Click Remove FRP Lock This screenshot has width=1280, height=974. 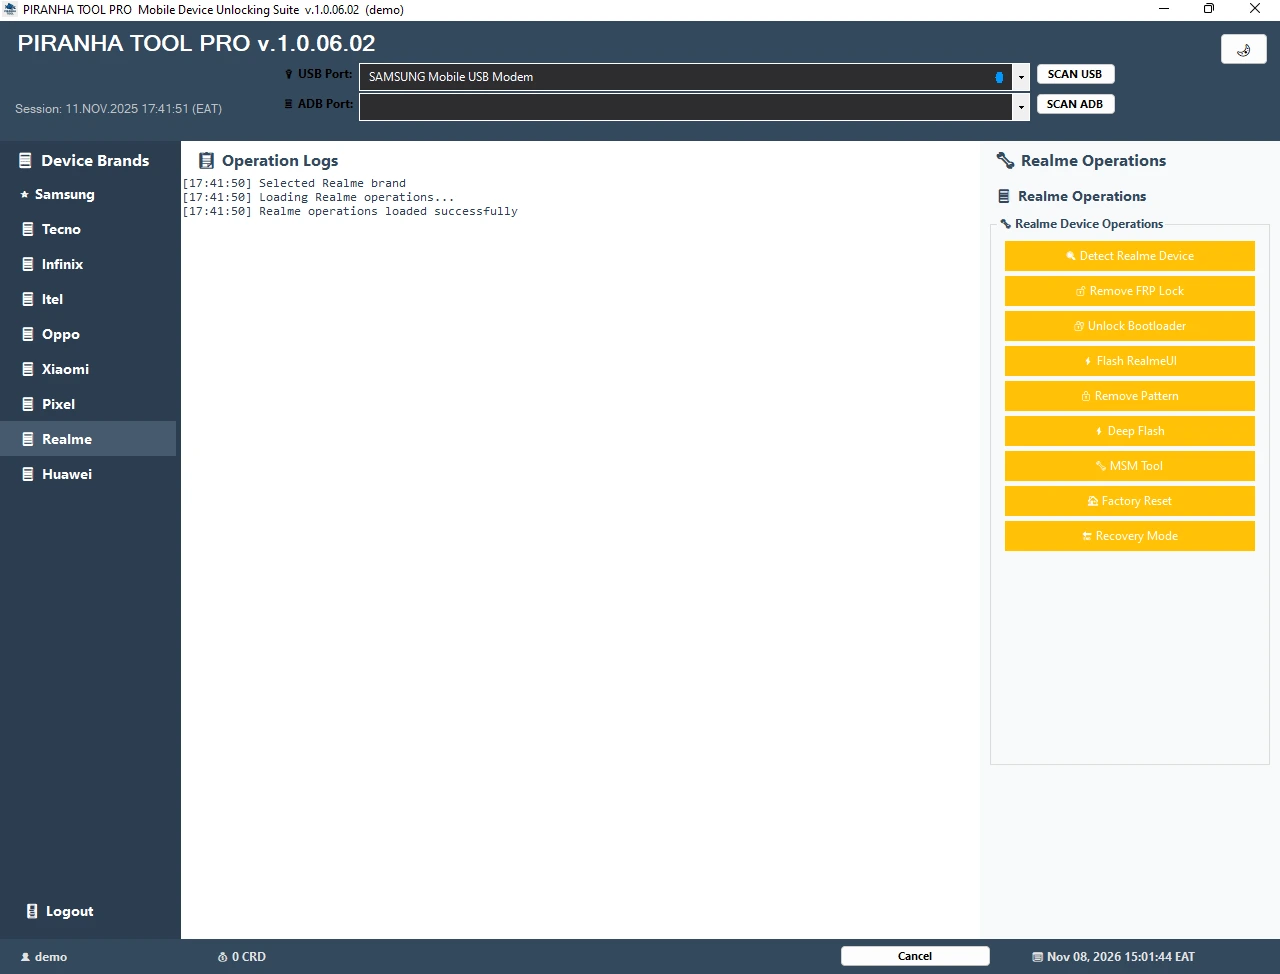1129,291
